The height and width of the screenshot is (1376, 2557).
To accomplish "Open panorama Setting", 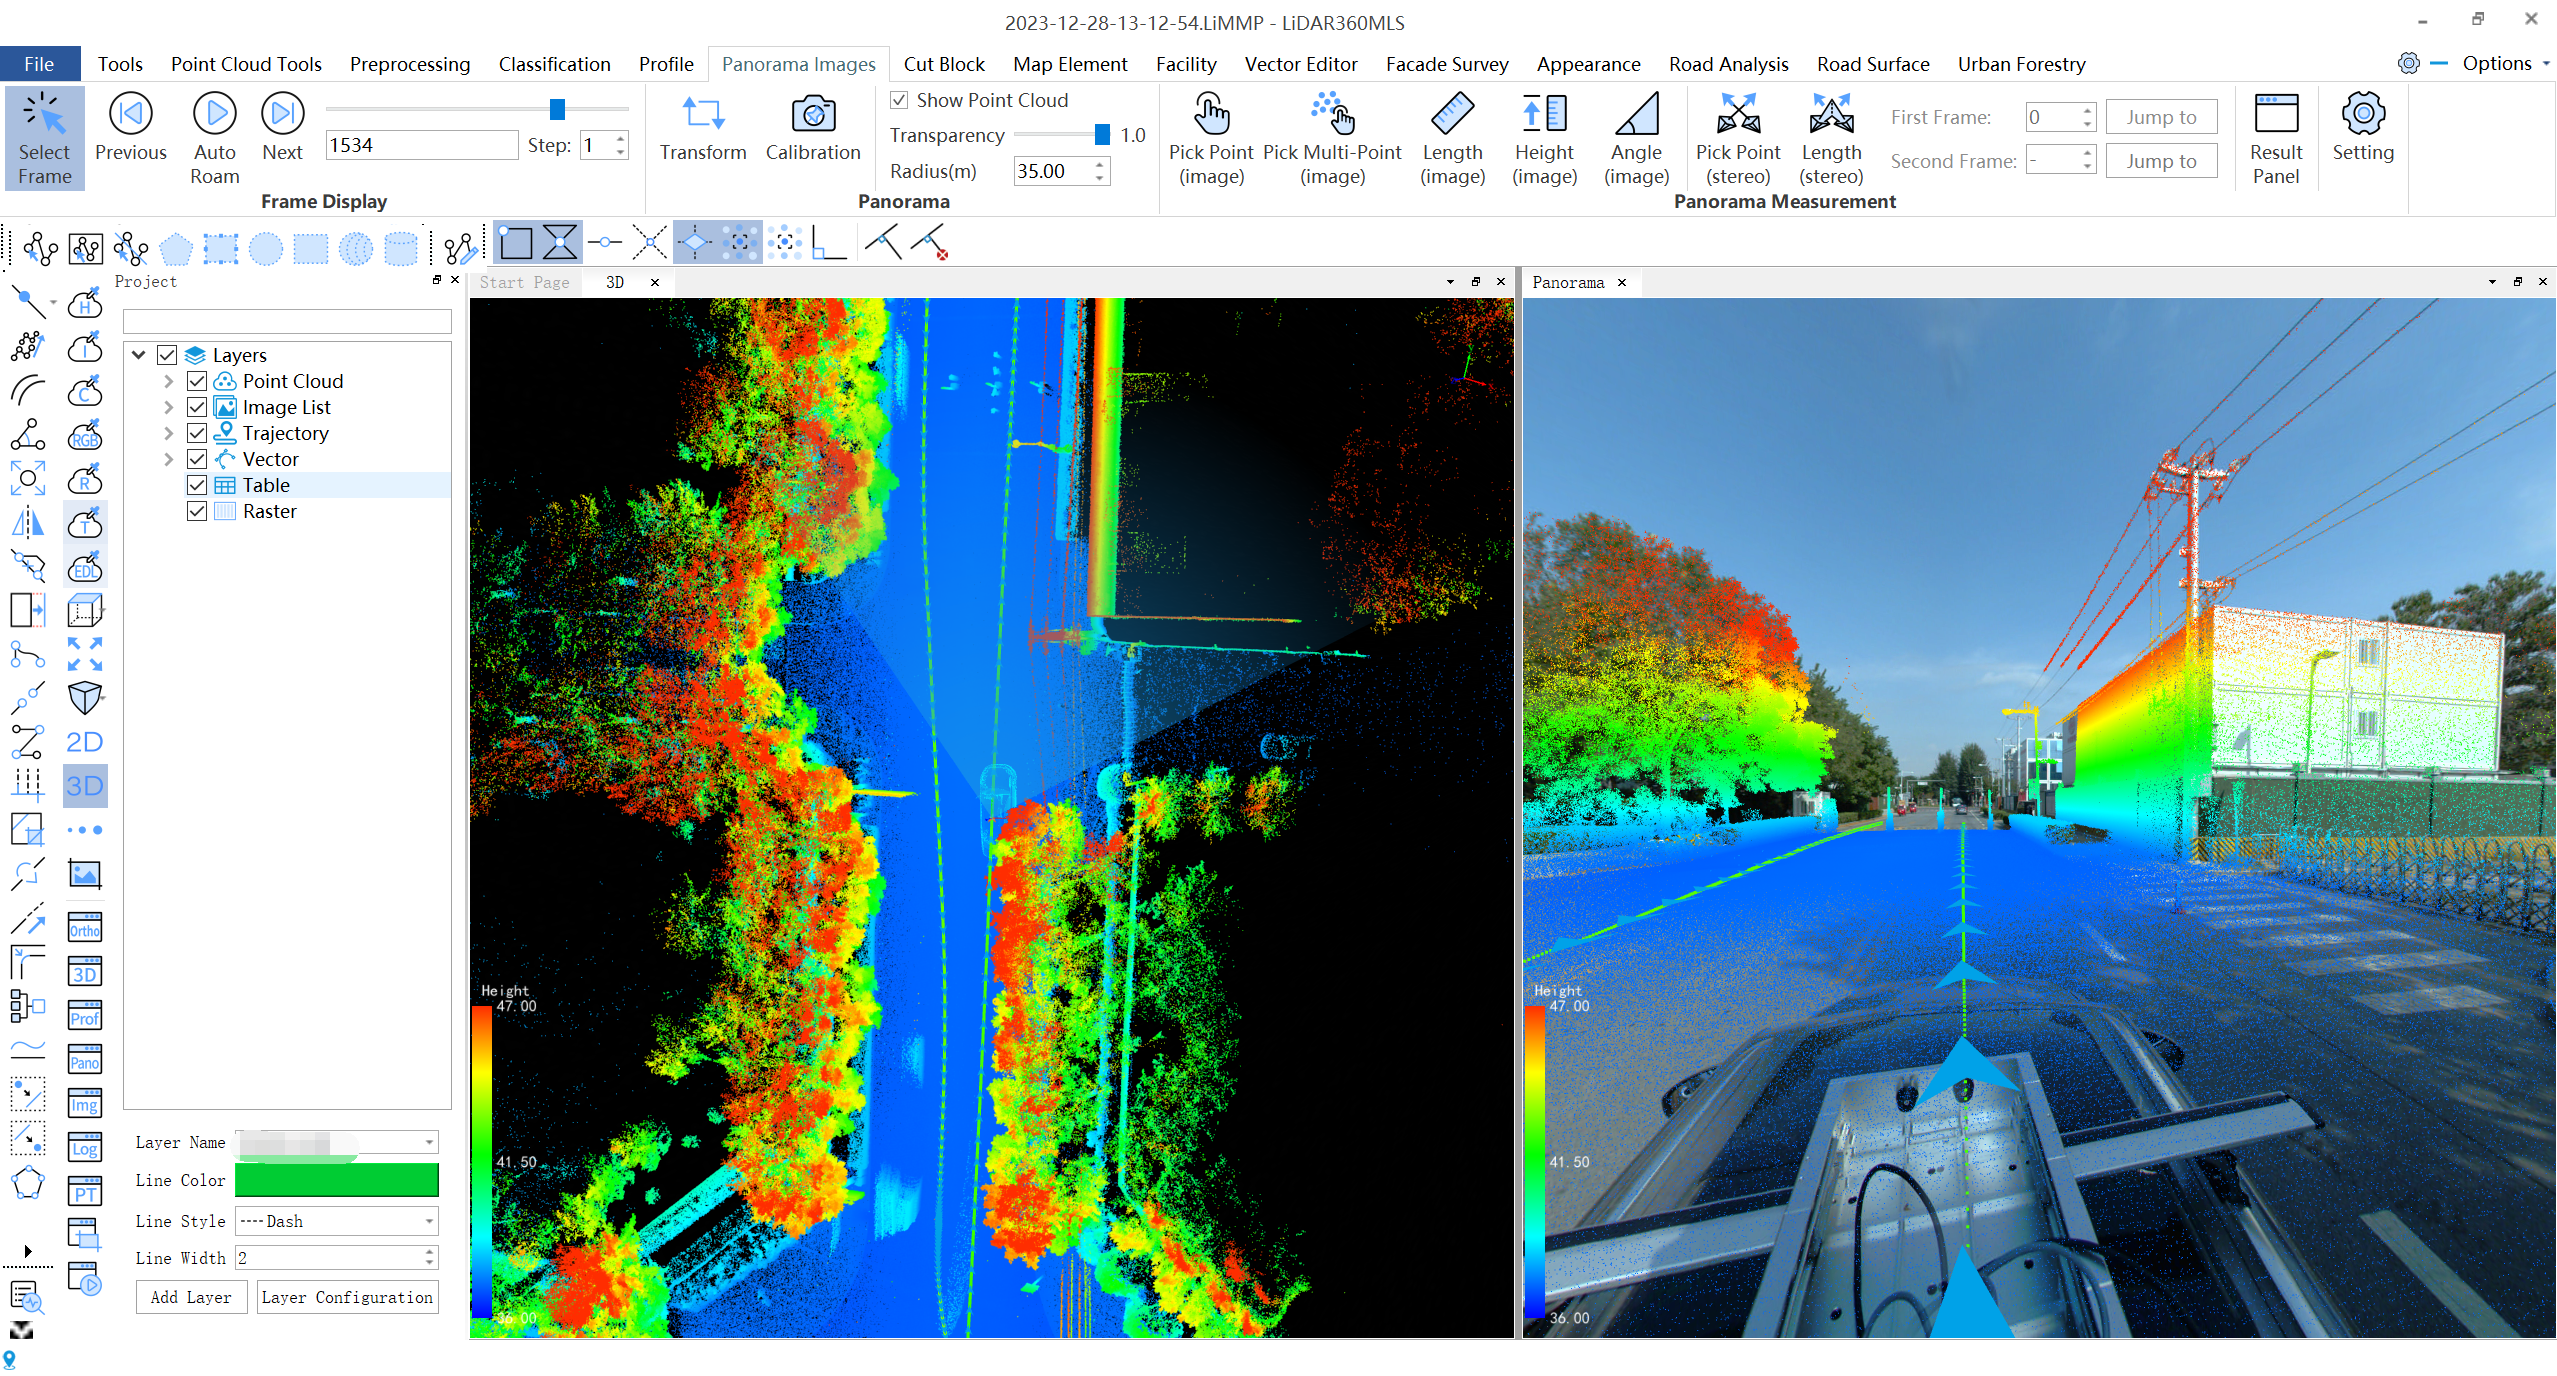I will (2363, 128).
